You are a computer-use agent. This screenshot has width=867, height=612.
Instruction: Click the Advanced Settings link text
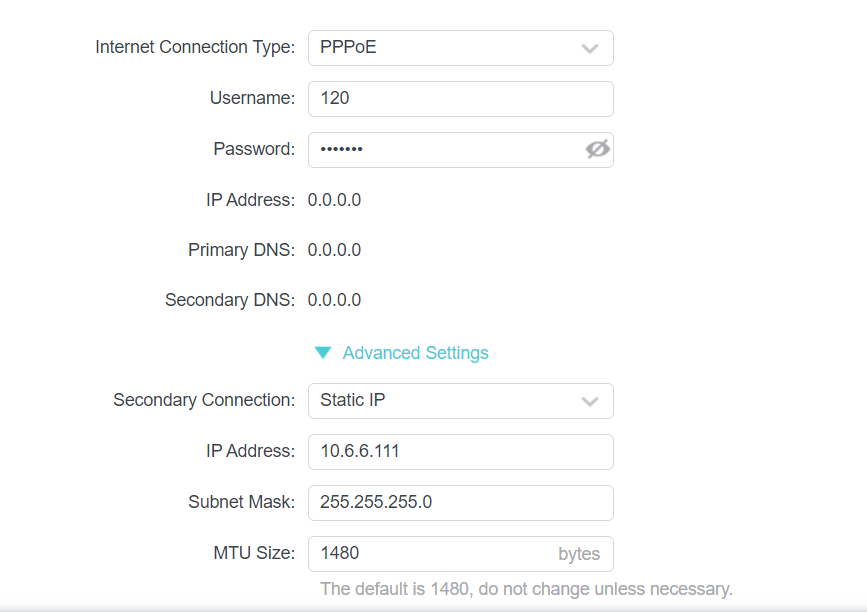click(x=415, y=353)
